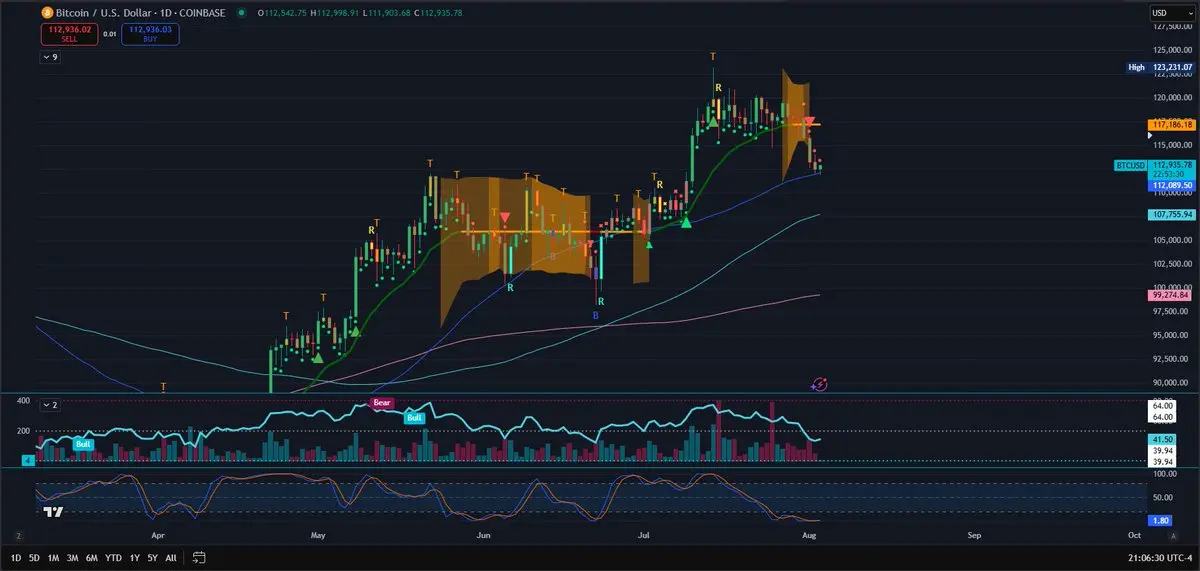Click the blue 1.80 oscillator value label
The image size is (1200, 571).
click(x=1160, y=521)
